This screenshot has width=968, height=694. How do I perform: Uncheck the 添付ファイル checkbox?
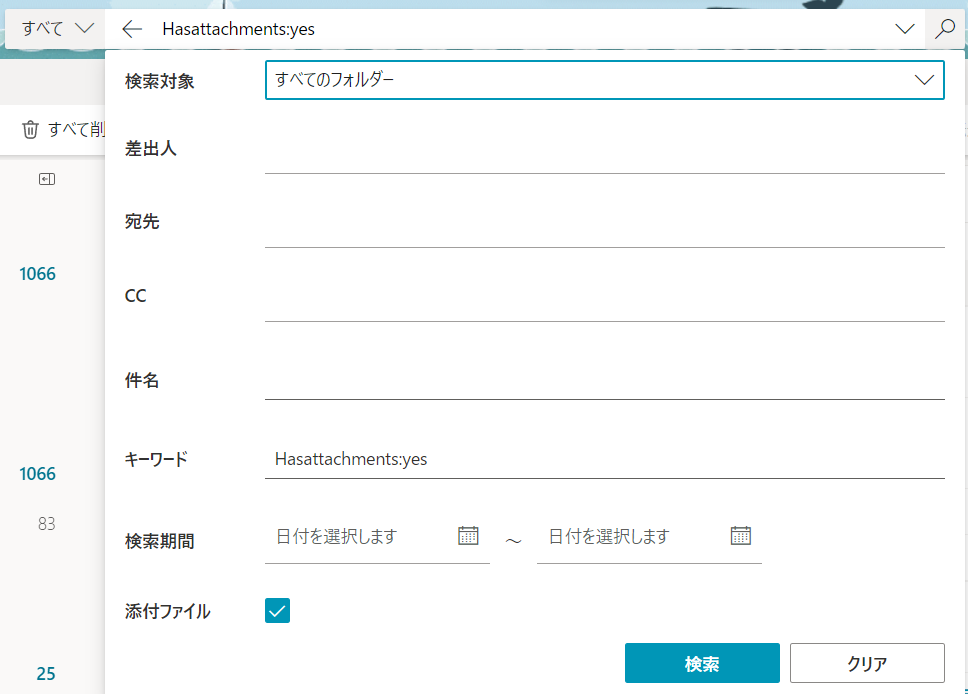coord(277,611)
